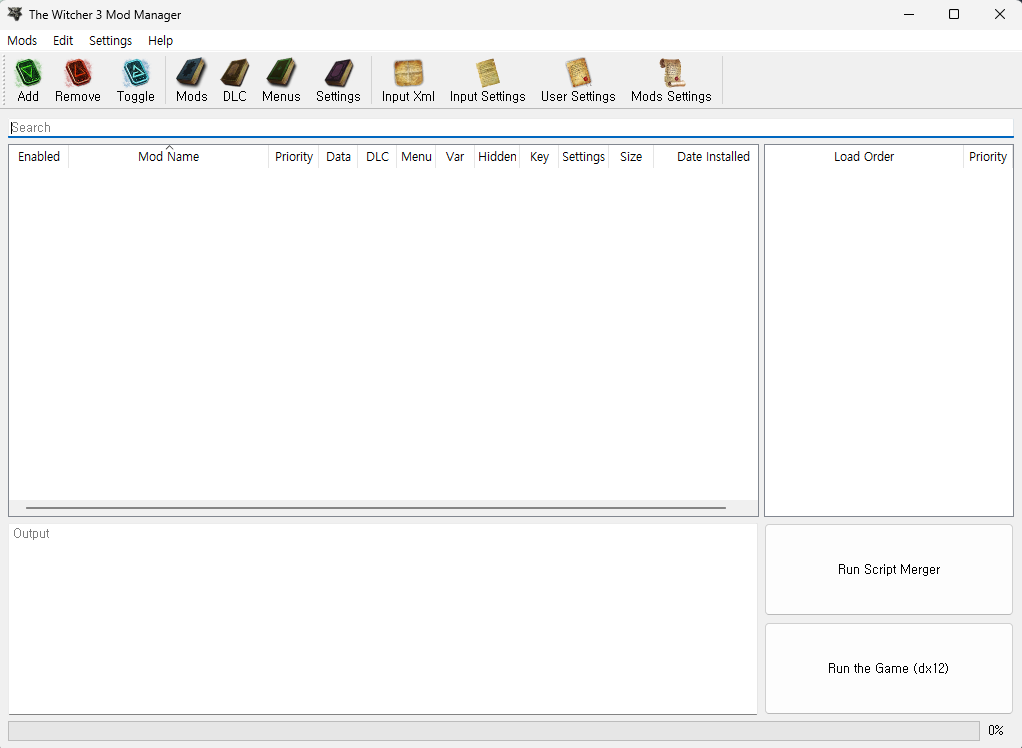Image resolution: width=1022 pixels, height=748 pixels.
Task: Open the Input Settings parchment icon
Action: pos(488,73)
